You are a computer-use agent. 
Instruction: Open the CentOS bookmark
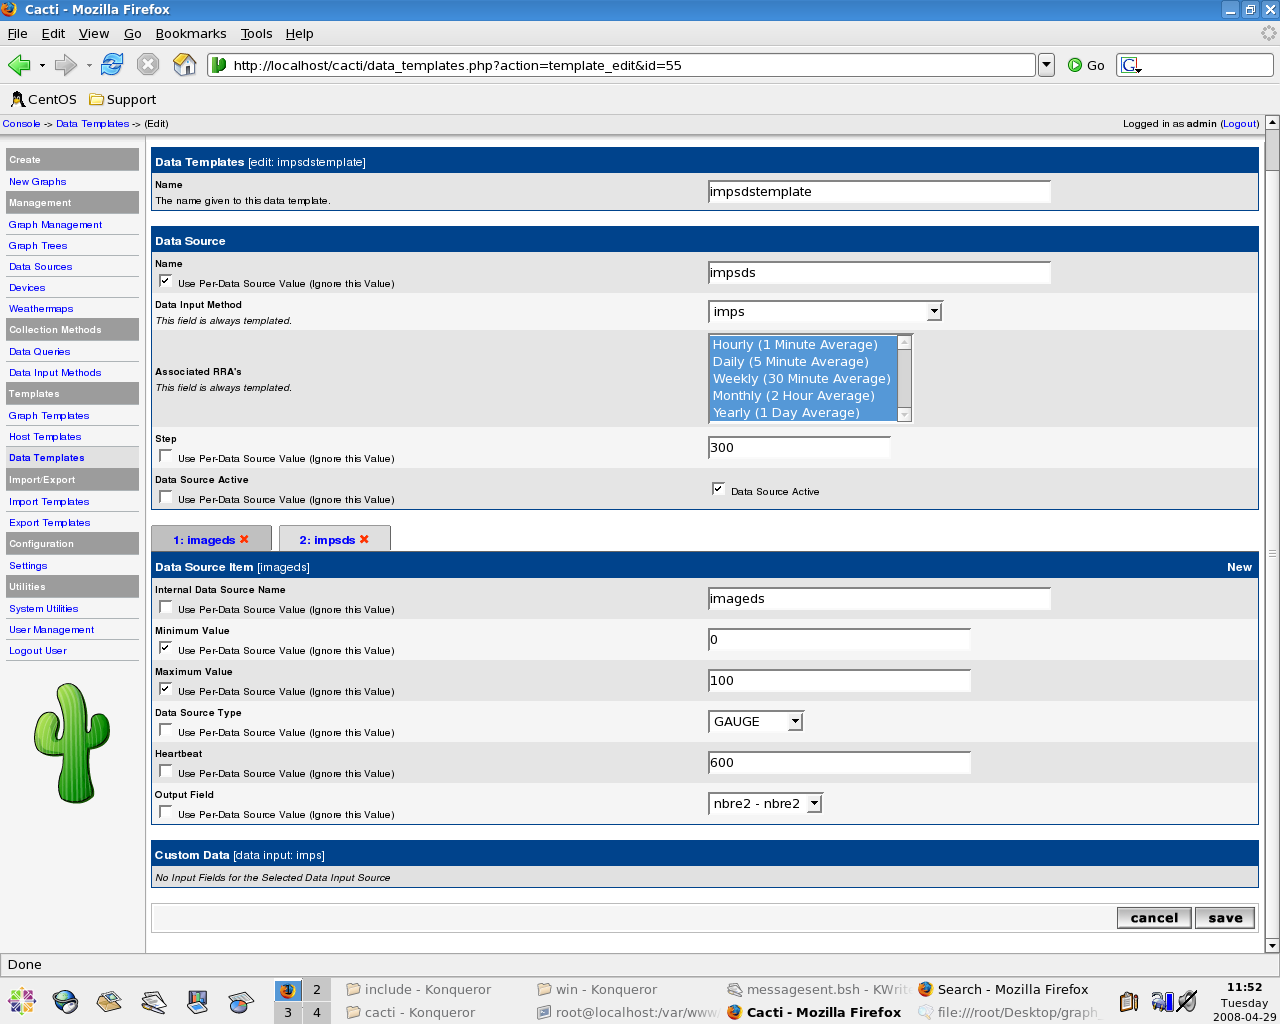pyautogui.click(x=43, y=99)
